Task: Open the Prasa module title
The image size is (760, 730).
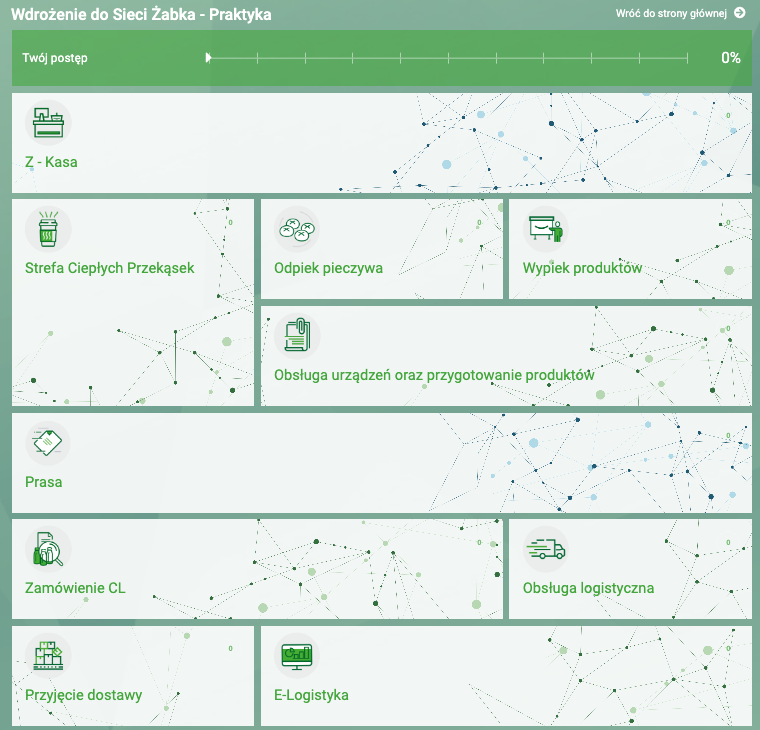Action: [44, 482]
